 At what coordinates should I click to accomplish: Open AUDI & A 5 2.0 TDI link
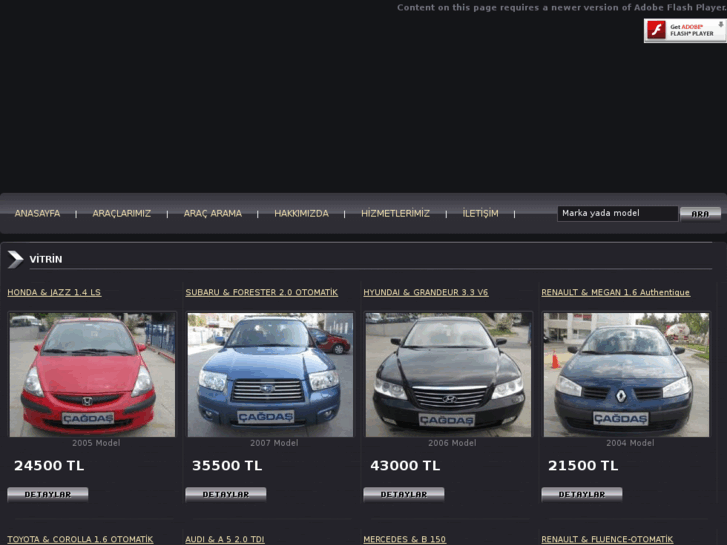225,539
